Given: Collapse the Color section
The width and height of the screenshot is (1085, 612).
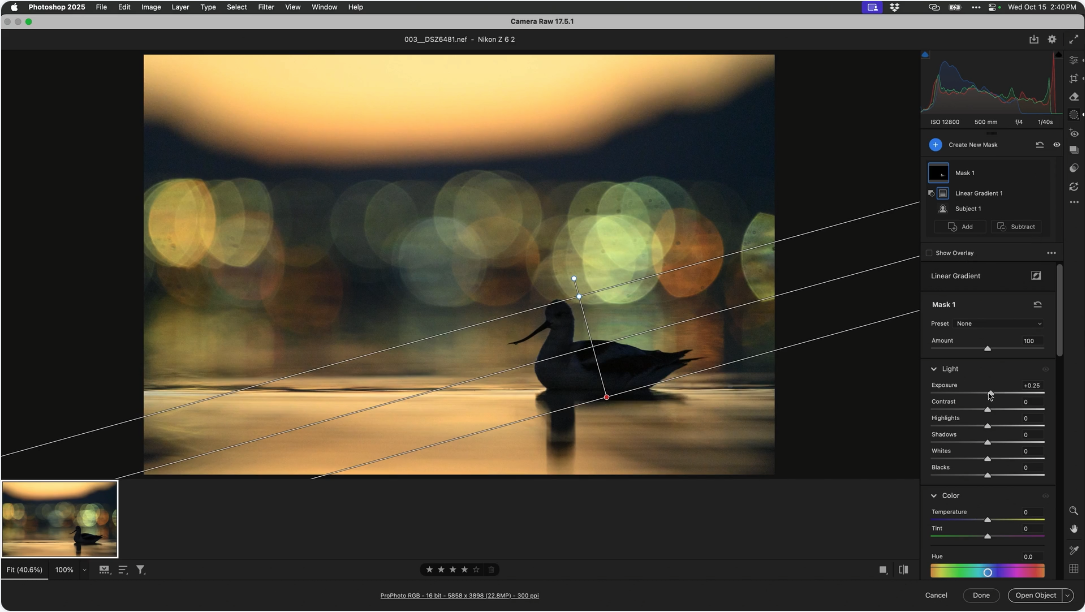Looking at the screenshot, I should pyautogui.click(x=934, y=496).
